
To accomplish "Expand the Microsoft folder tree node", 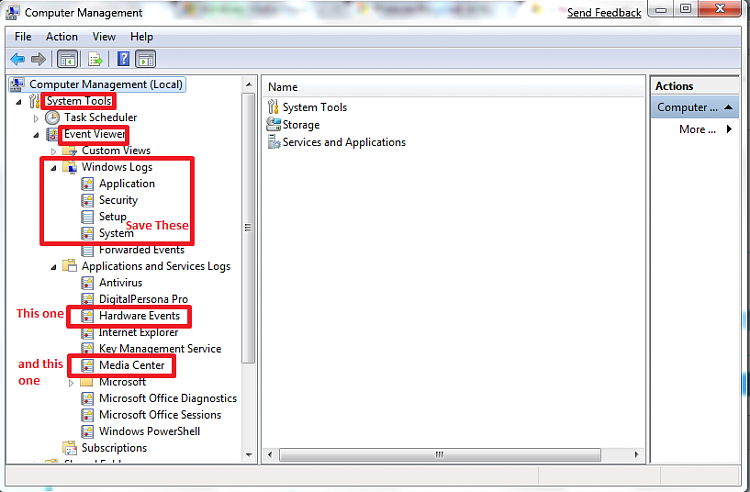I will 71,383.
